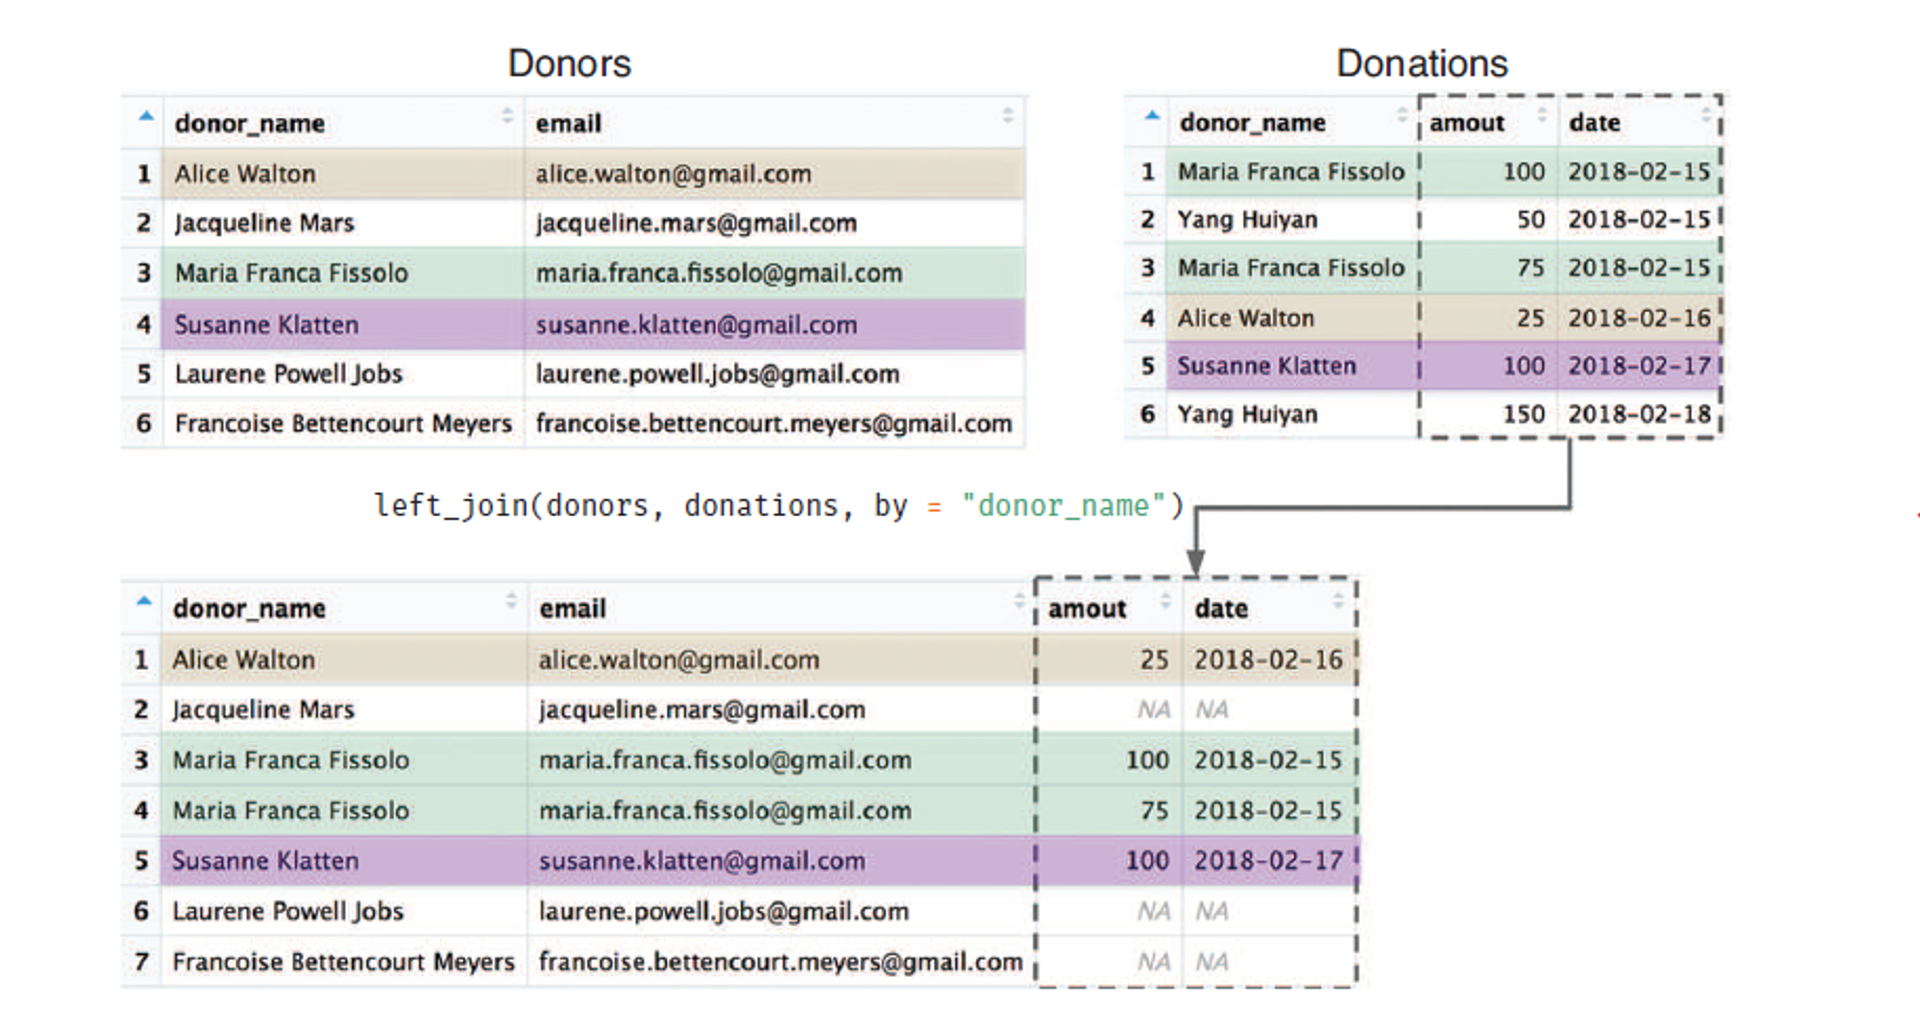
Task: Click donor_name sort arrows in Donors table
Action: click(508, 115)
